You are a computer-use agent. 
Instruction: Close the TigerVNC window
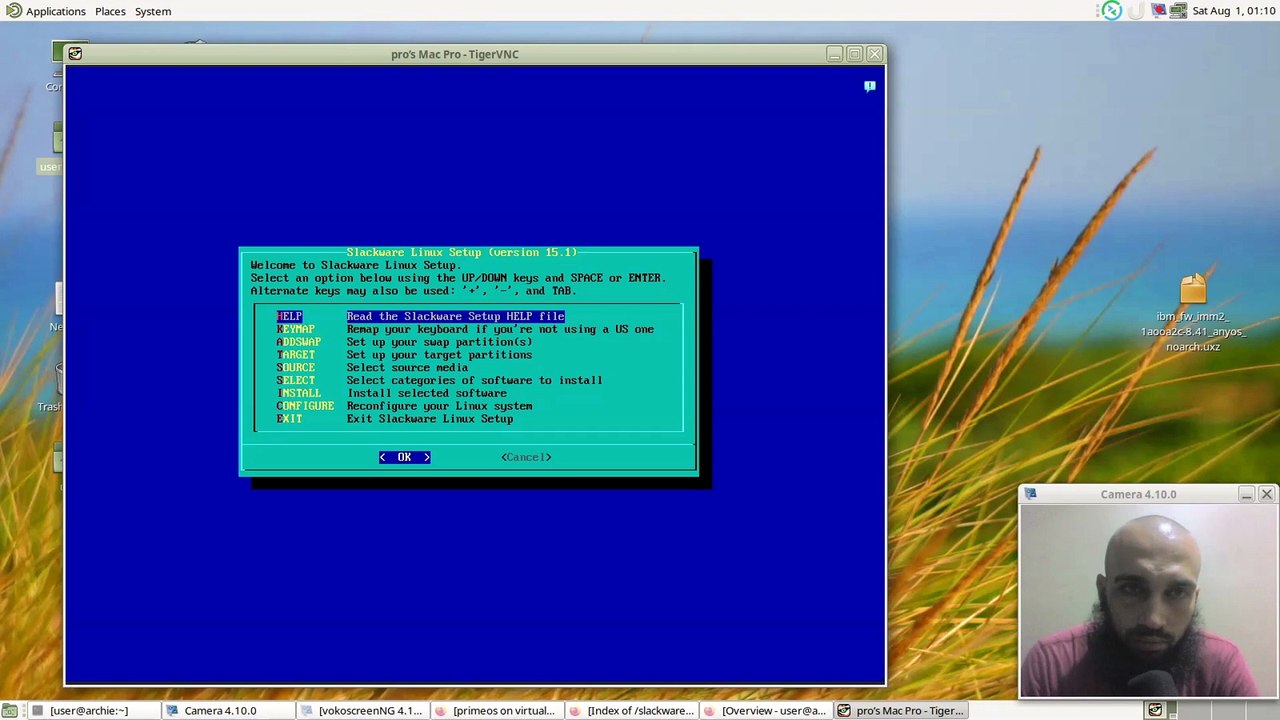874,54
